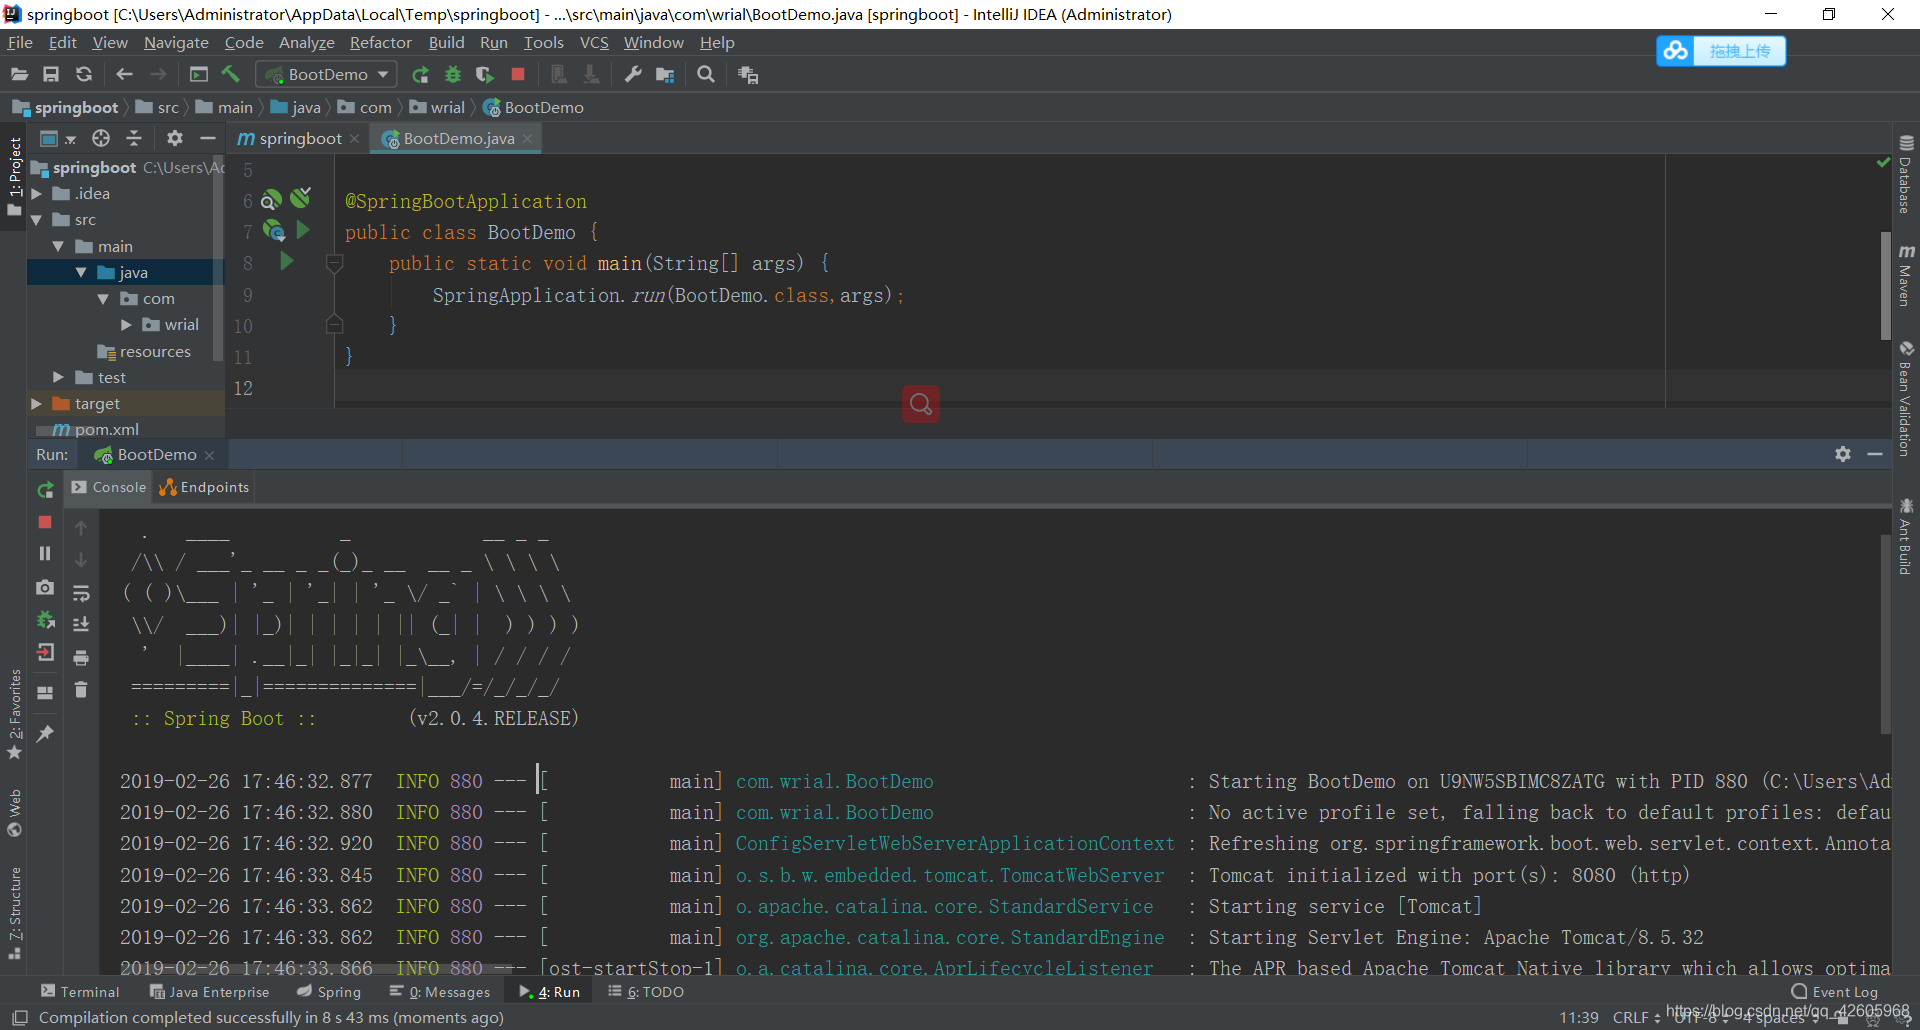Open the BootDemo run configuration dropdown

pyautogui.click(x=326, y=75)
